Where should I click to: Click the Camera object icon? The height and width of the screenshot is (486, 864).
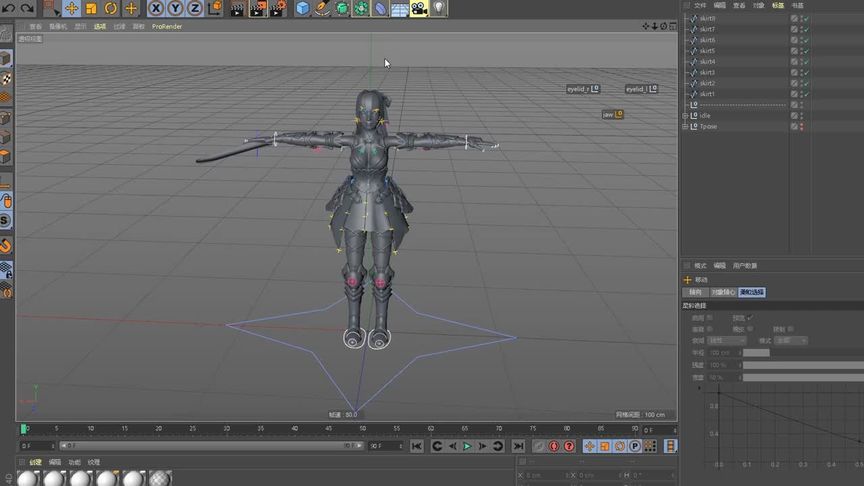418,8
